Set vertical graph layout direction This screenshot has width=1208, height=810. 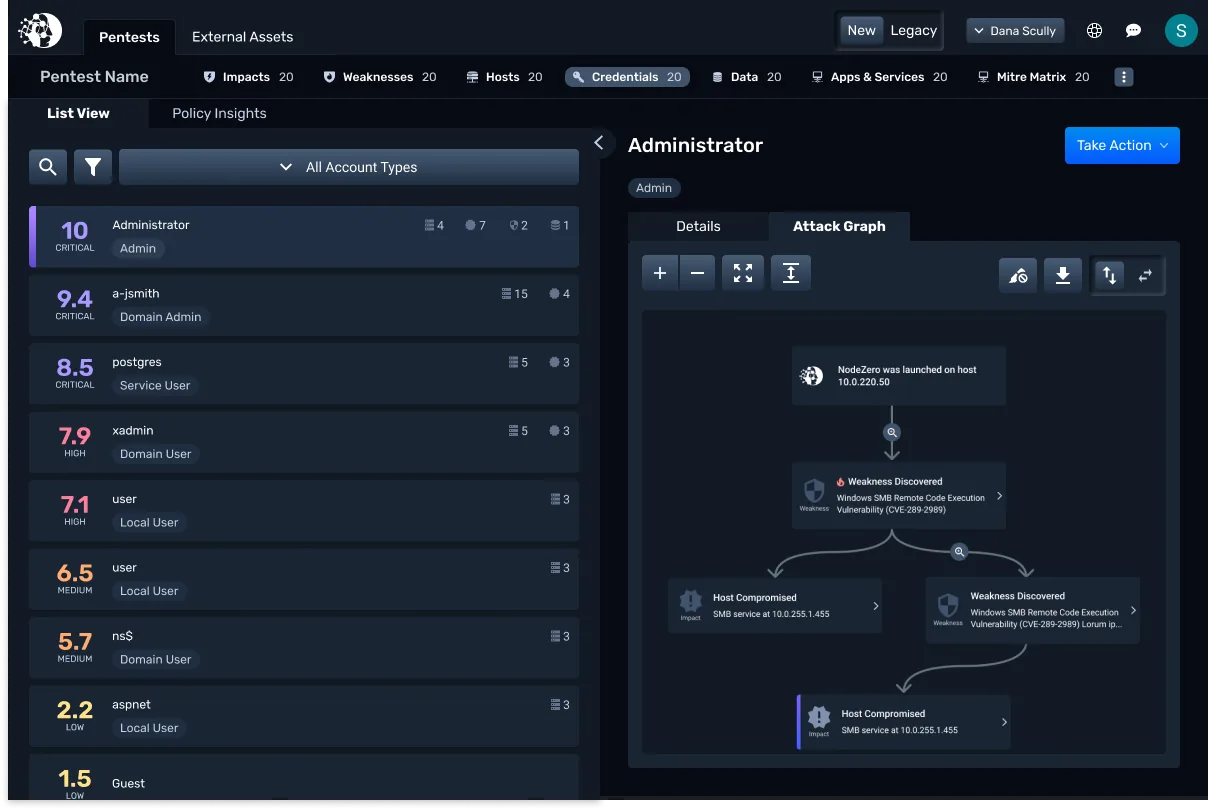tap(1109, 275)
